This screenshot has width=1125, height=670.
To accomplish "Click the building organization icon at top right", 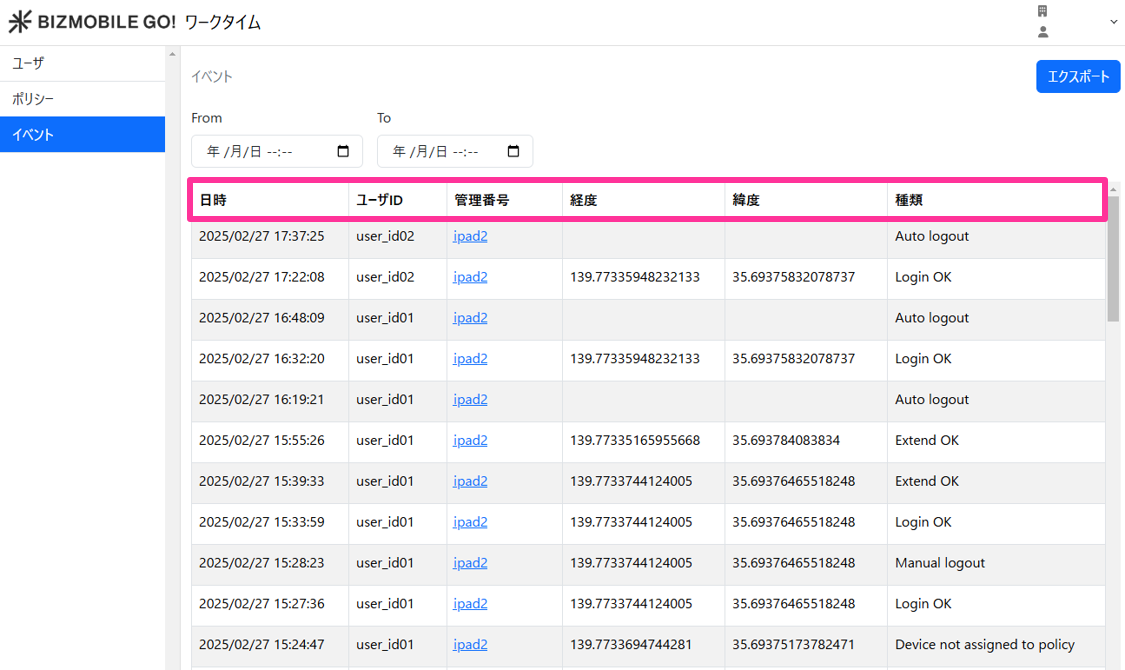I will (x=1042, y=11).
